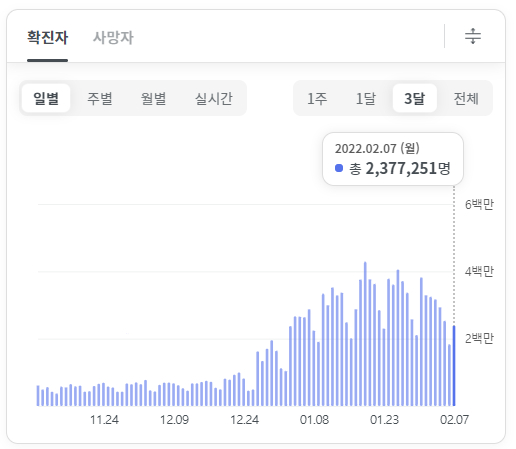Click the 02.07 date label
This screenshot has width=516, height=449.
click(x=454, y=420)
